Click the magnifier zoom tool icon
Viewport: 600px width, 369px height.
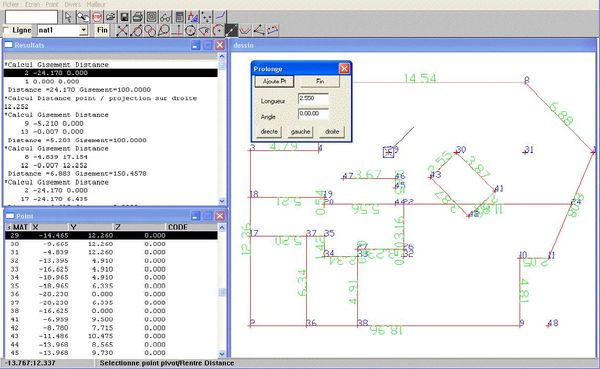[x=82, y=17]
